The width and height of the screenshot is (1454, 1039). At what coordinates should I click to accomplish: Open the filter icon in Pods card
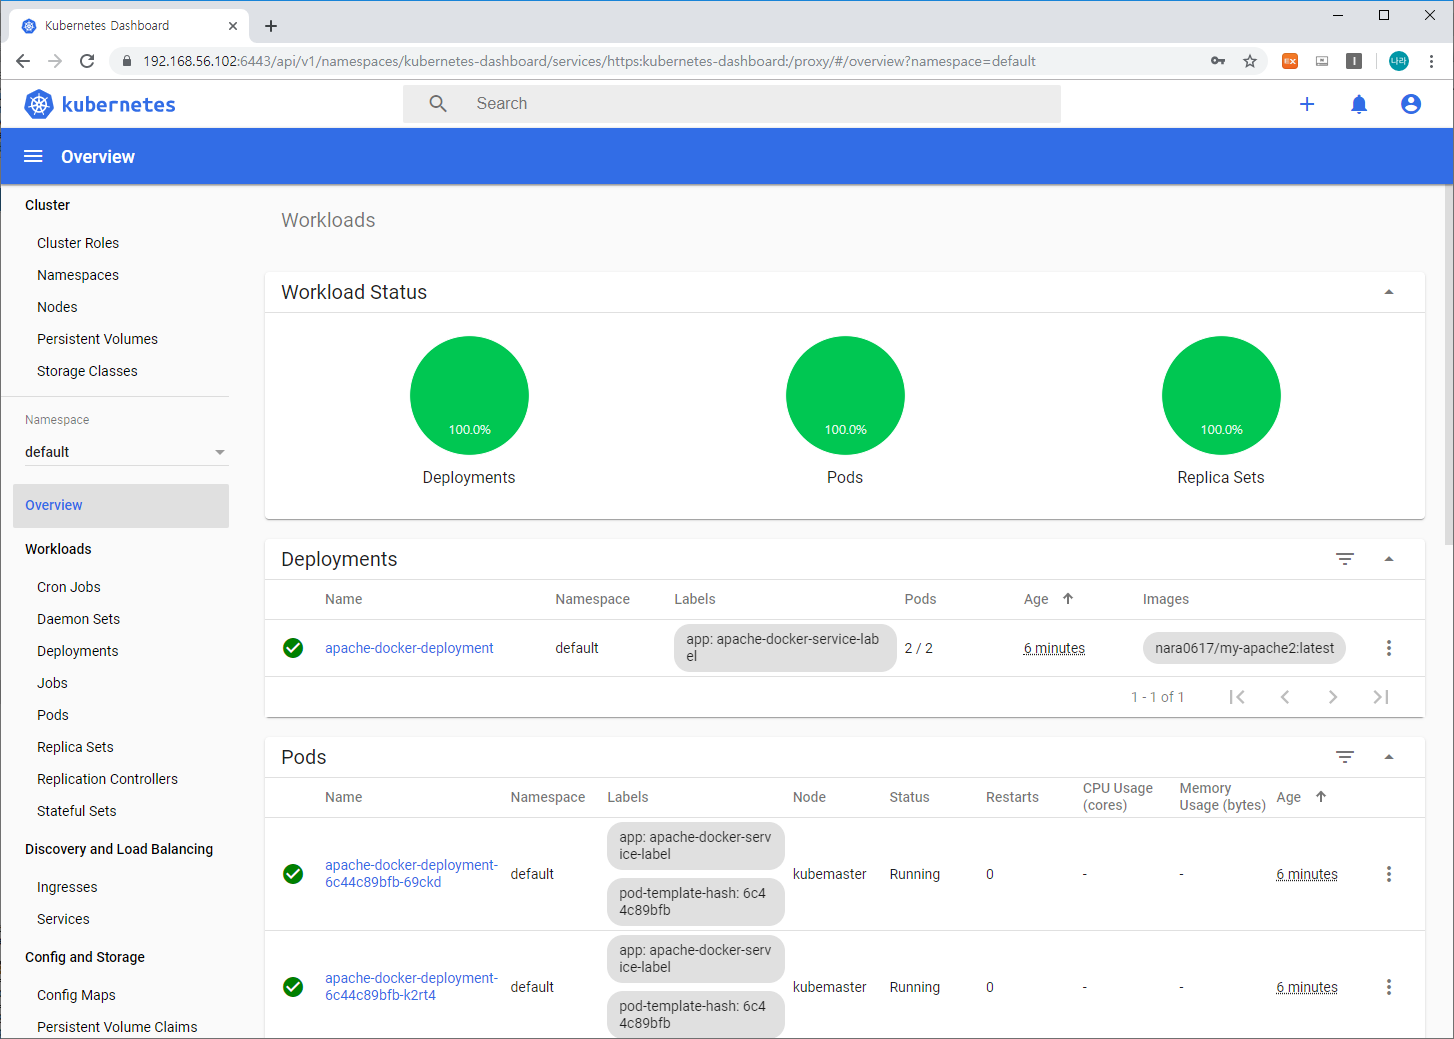click(1345, 757)
